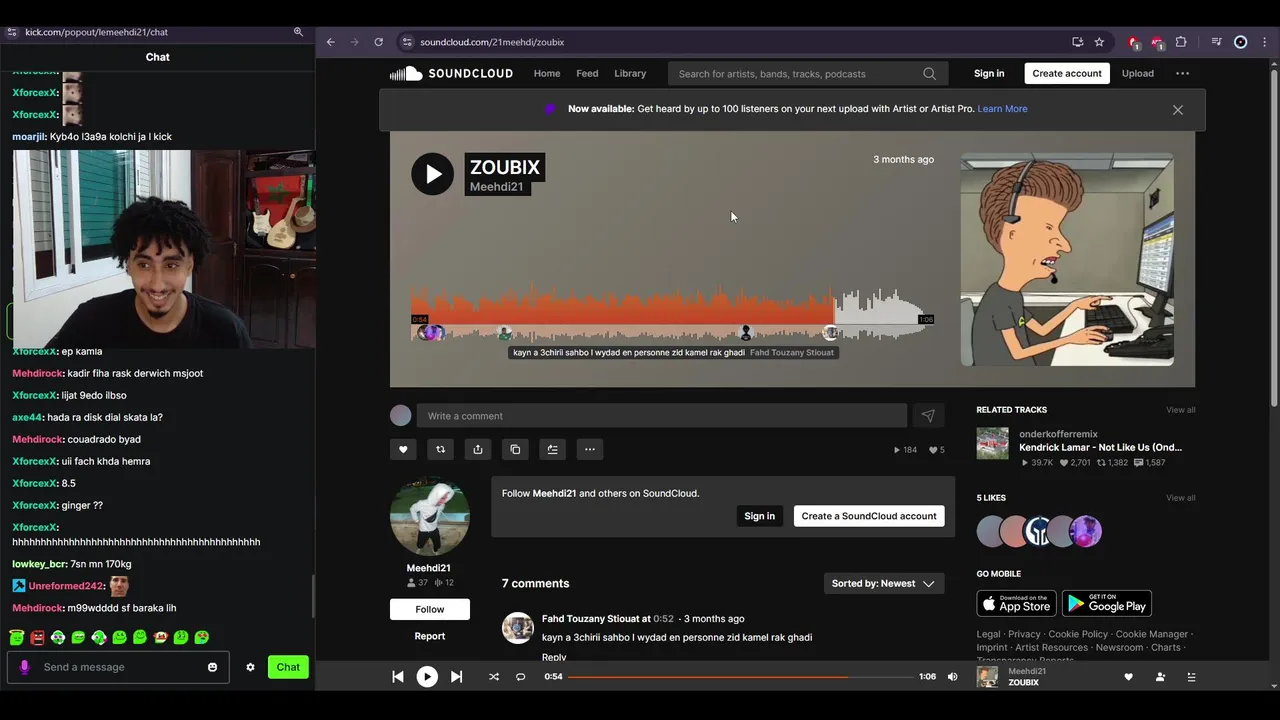Click the orange waveform to seek the track
Image resolution: width=1280 pixels, height=720 pixels.
pyautogui.click(x=622, y=310)
